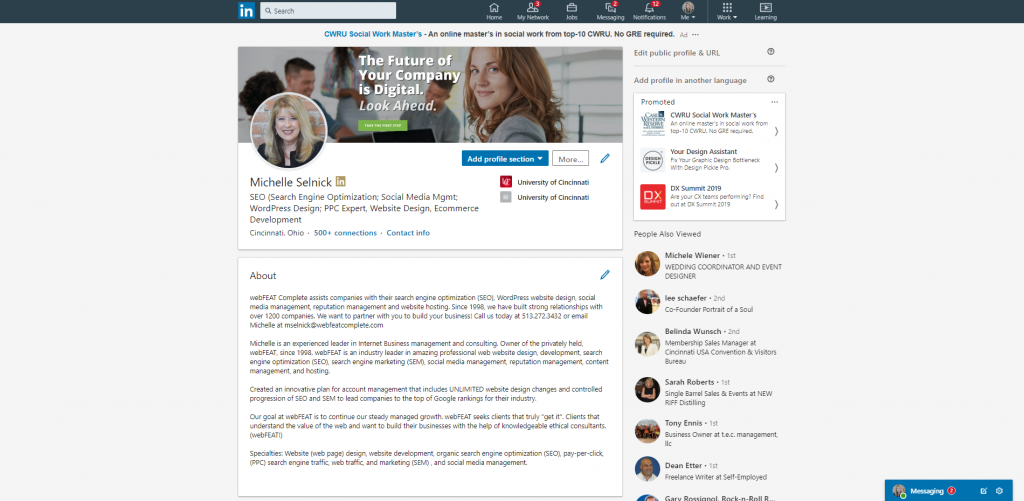
Task: Open the Learning video icon
Action: (765, 8)
